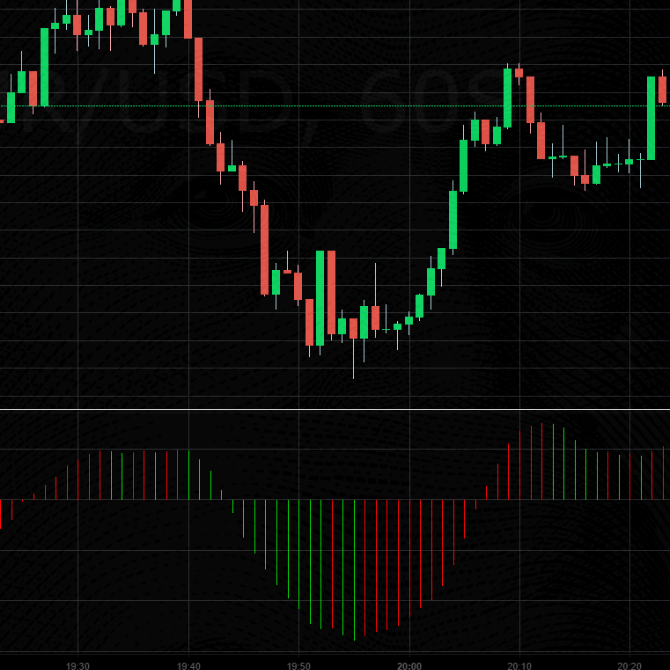Select the 19:50 label on time axis

click(x=298, y=664)
